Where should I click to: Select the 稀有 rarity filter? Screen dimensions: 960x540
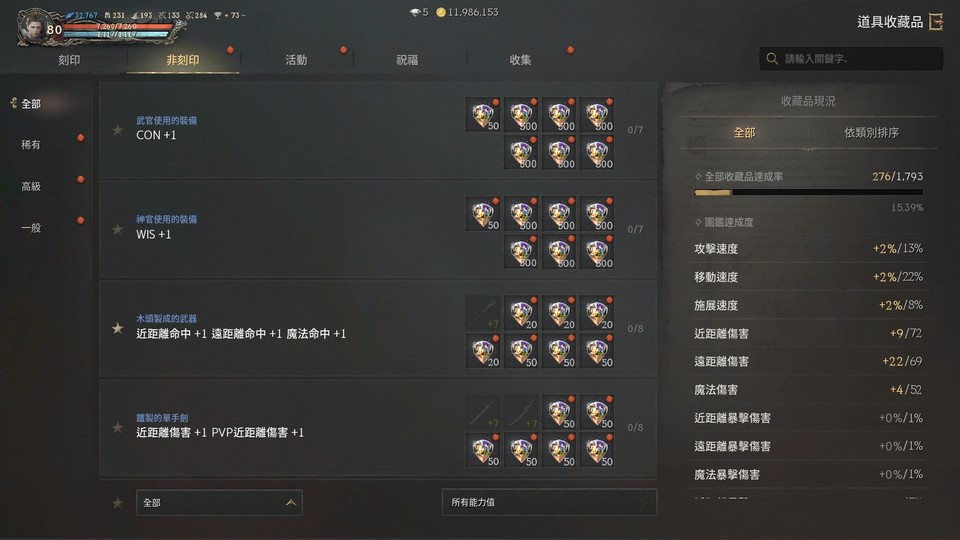point(31,145)
